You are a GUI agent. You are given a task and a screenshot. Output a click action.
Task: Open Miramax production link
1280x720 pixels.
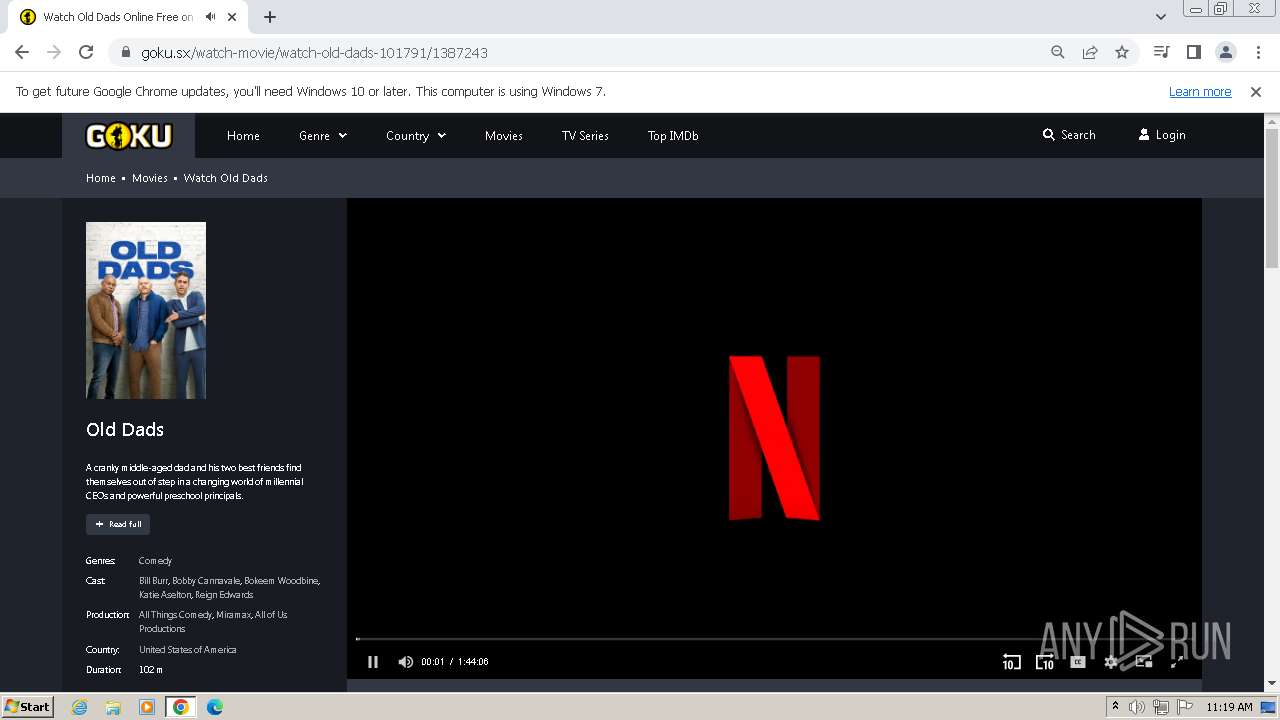[x=233, y=615]
